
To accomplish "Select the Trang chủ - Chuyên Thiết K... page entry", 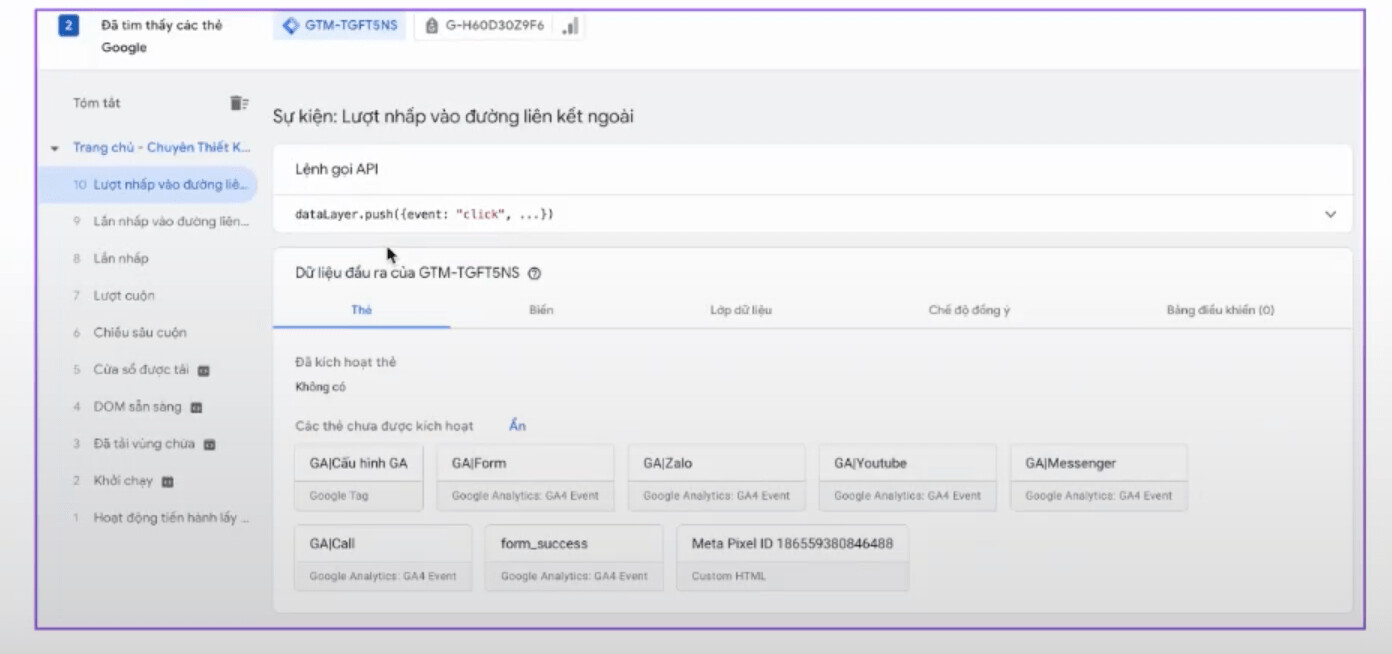I will [162, 148].
